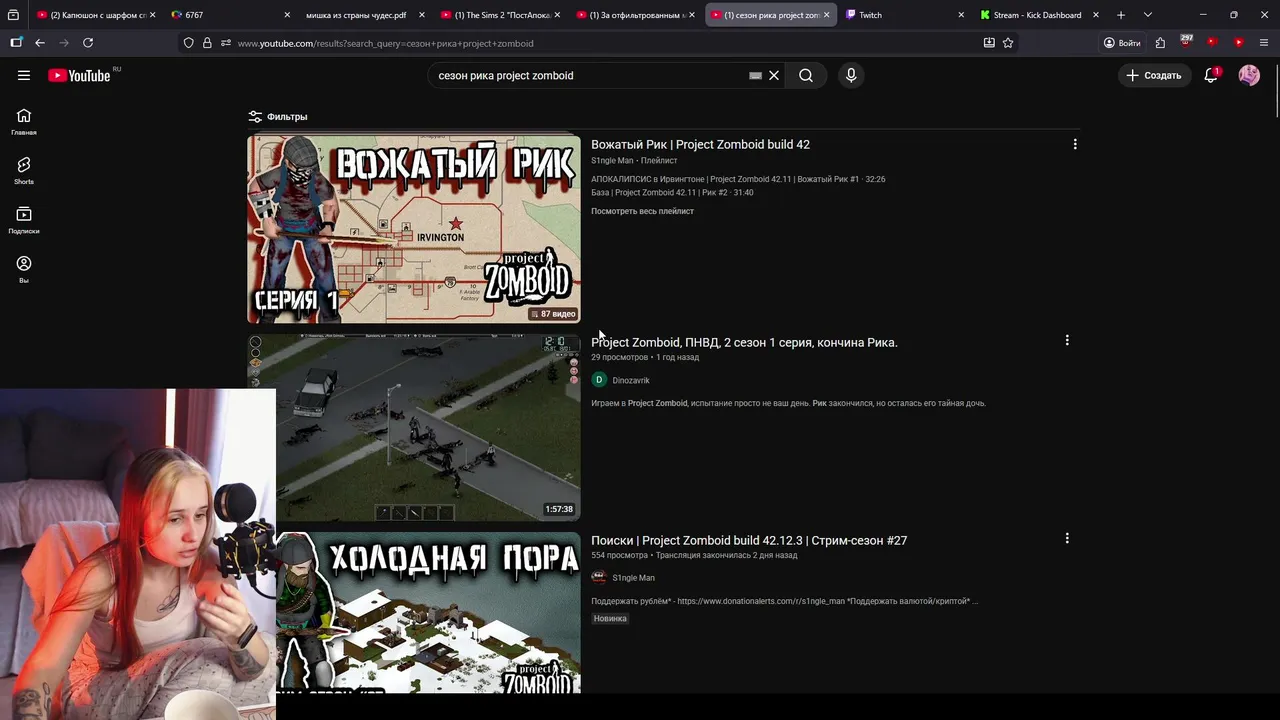Open Вожатый Рик серия 1 thumbnail
This screenshot has width=1280, height=720.
tap(414, 229)
